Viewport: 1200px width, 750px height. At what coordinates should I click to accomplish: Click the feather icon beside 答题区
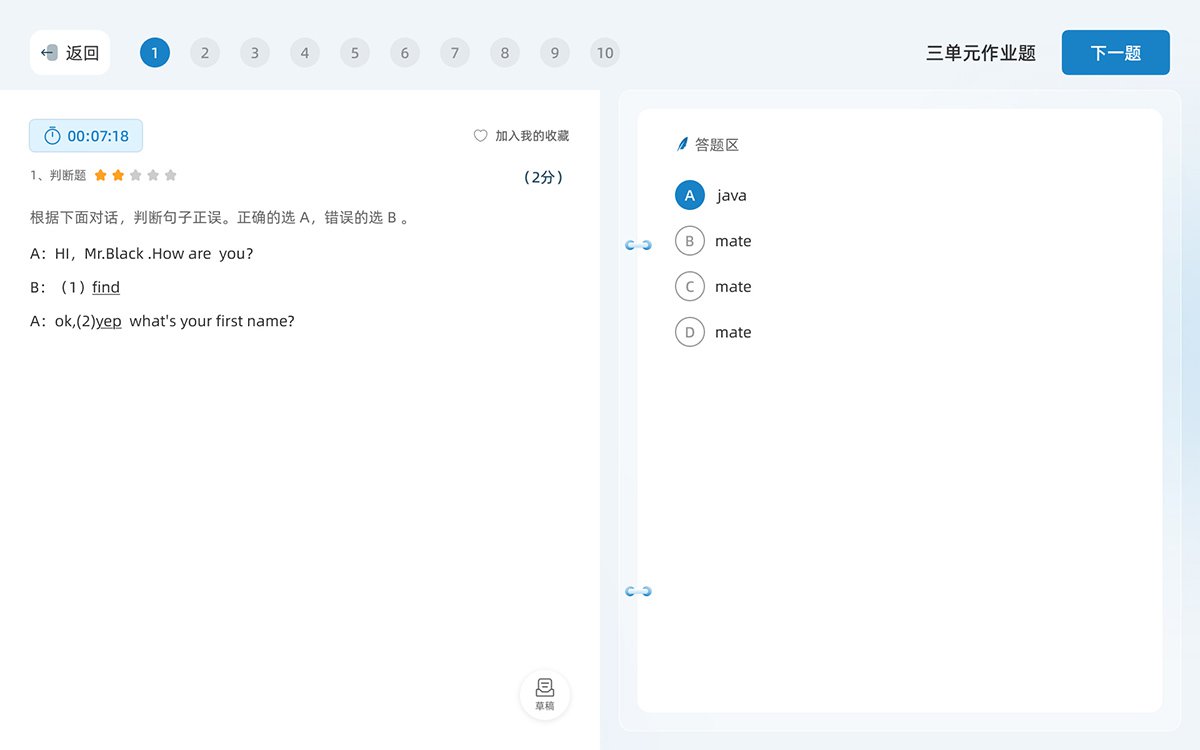[683, 145]
